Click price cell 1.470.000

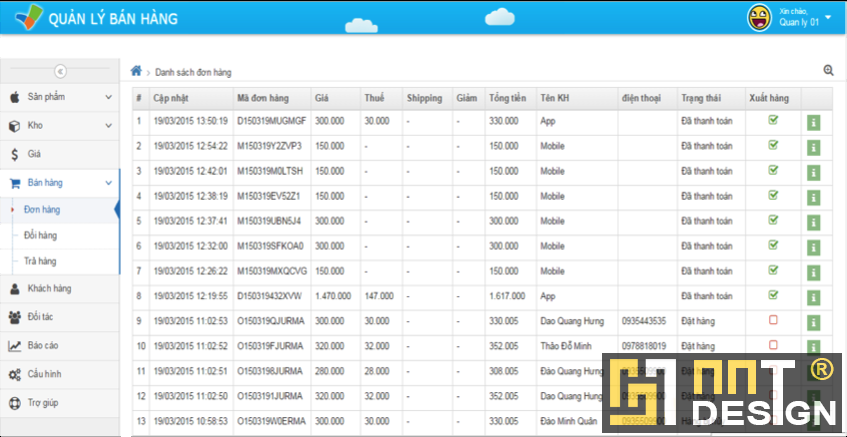coord(333,296)
